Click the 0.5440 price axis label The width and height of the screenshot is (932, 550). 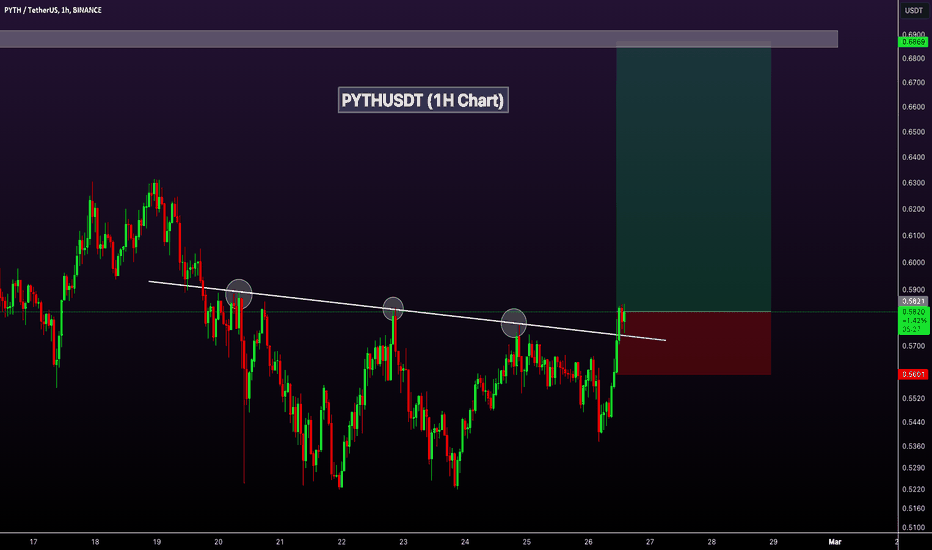[914, 422]
